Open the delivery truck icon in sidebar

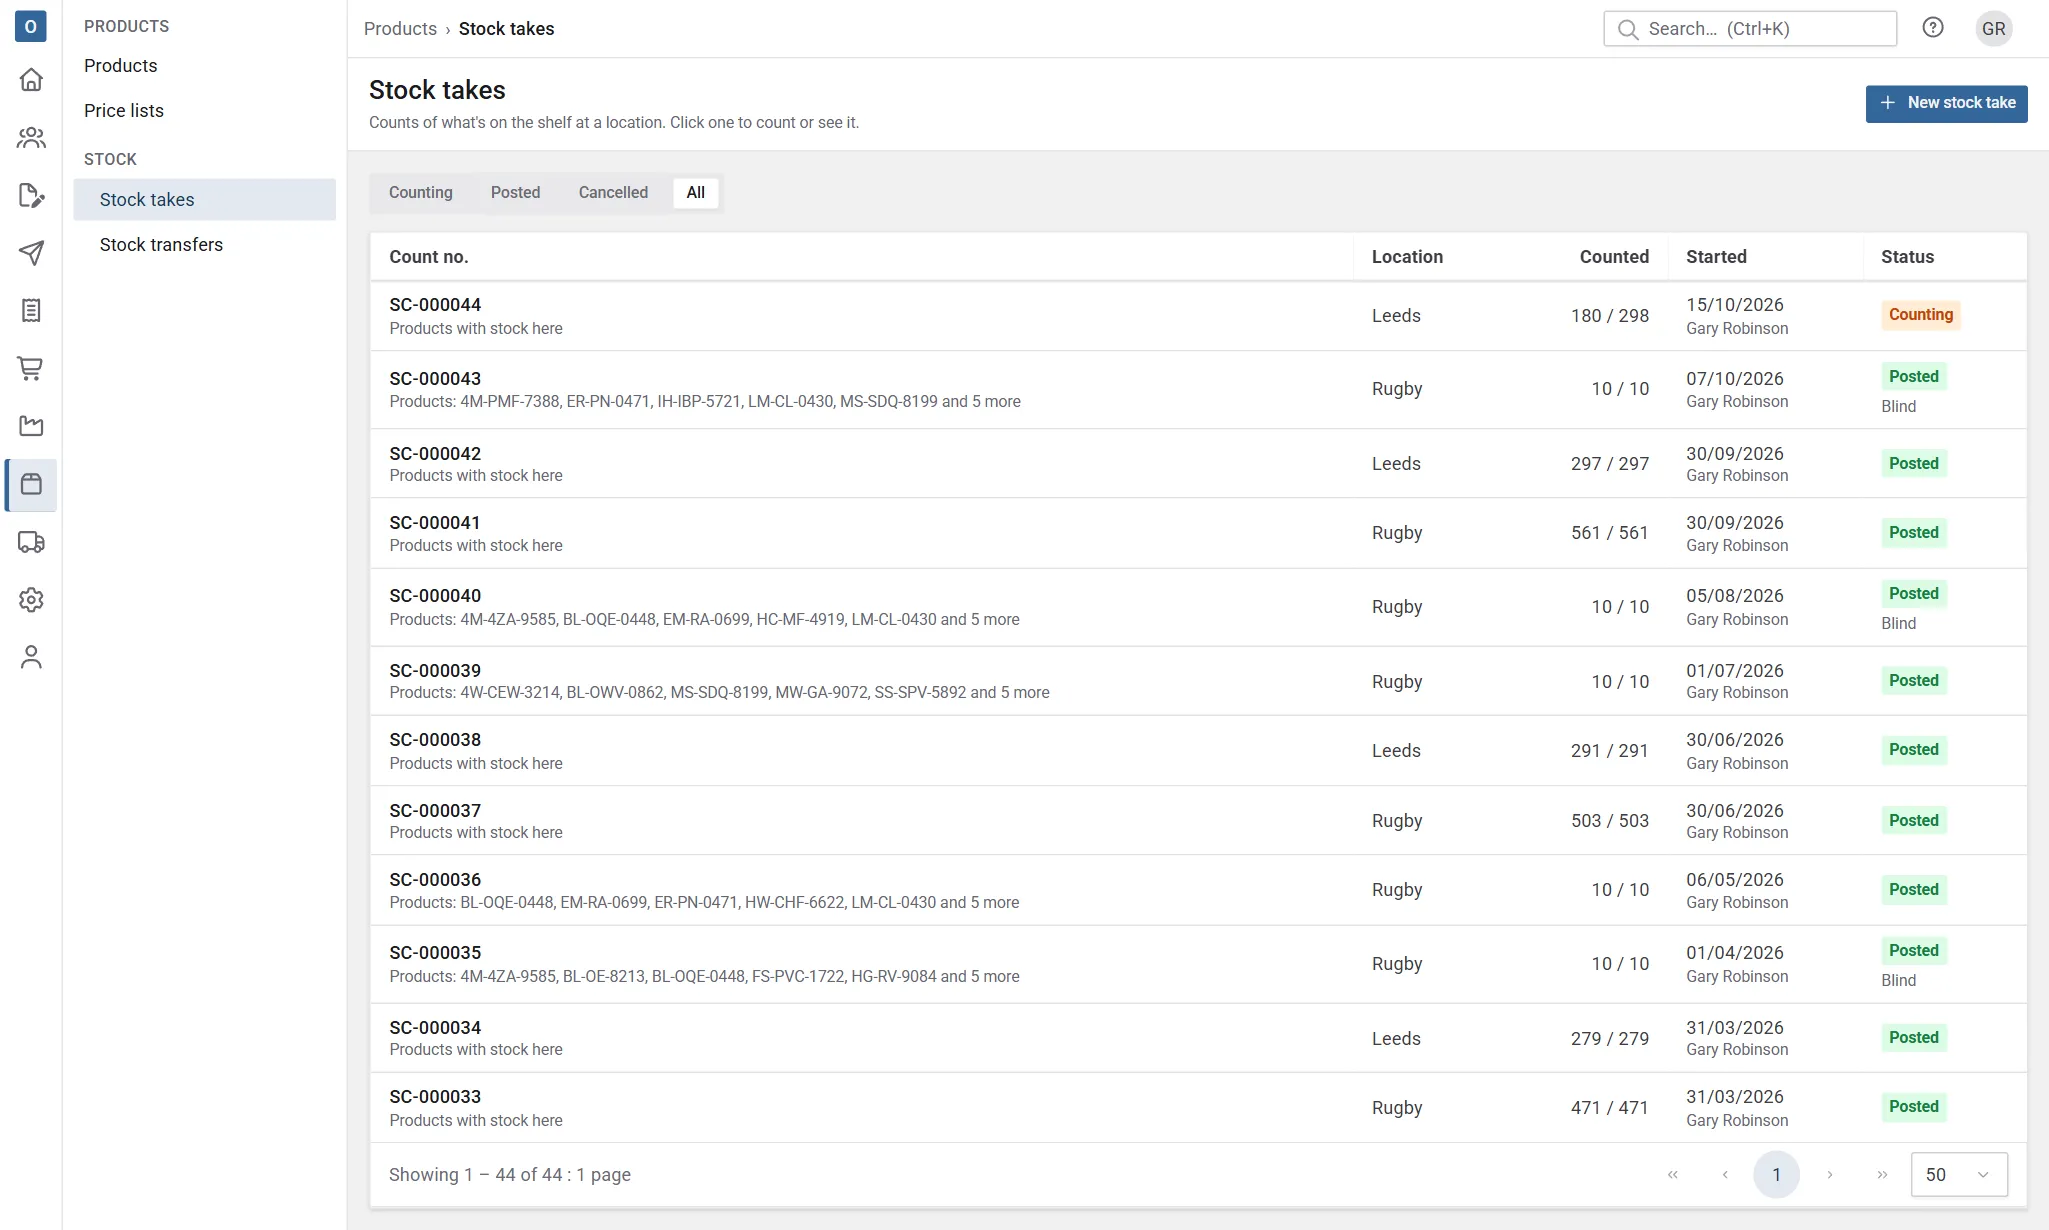(x=31, y=543)
